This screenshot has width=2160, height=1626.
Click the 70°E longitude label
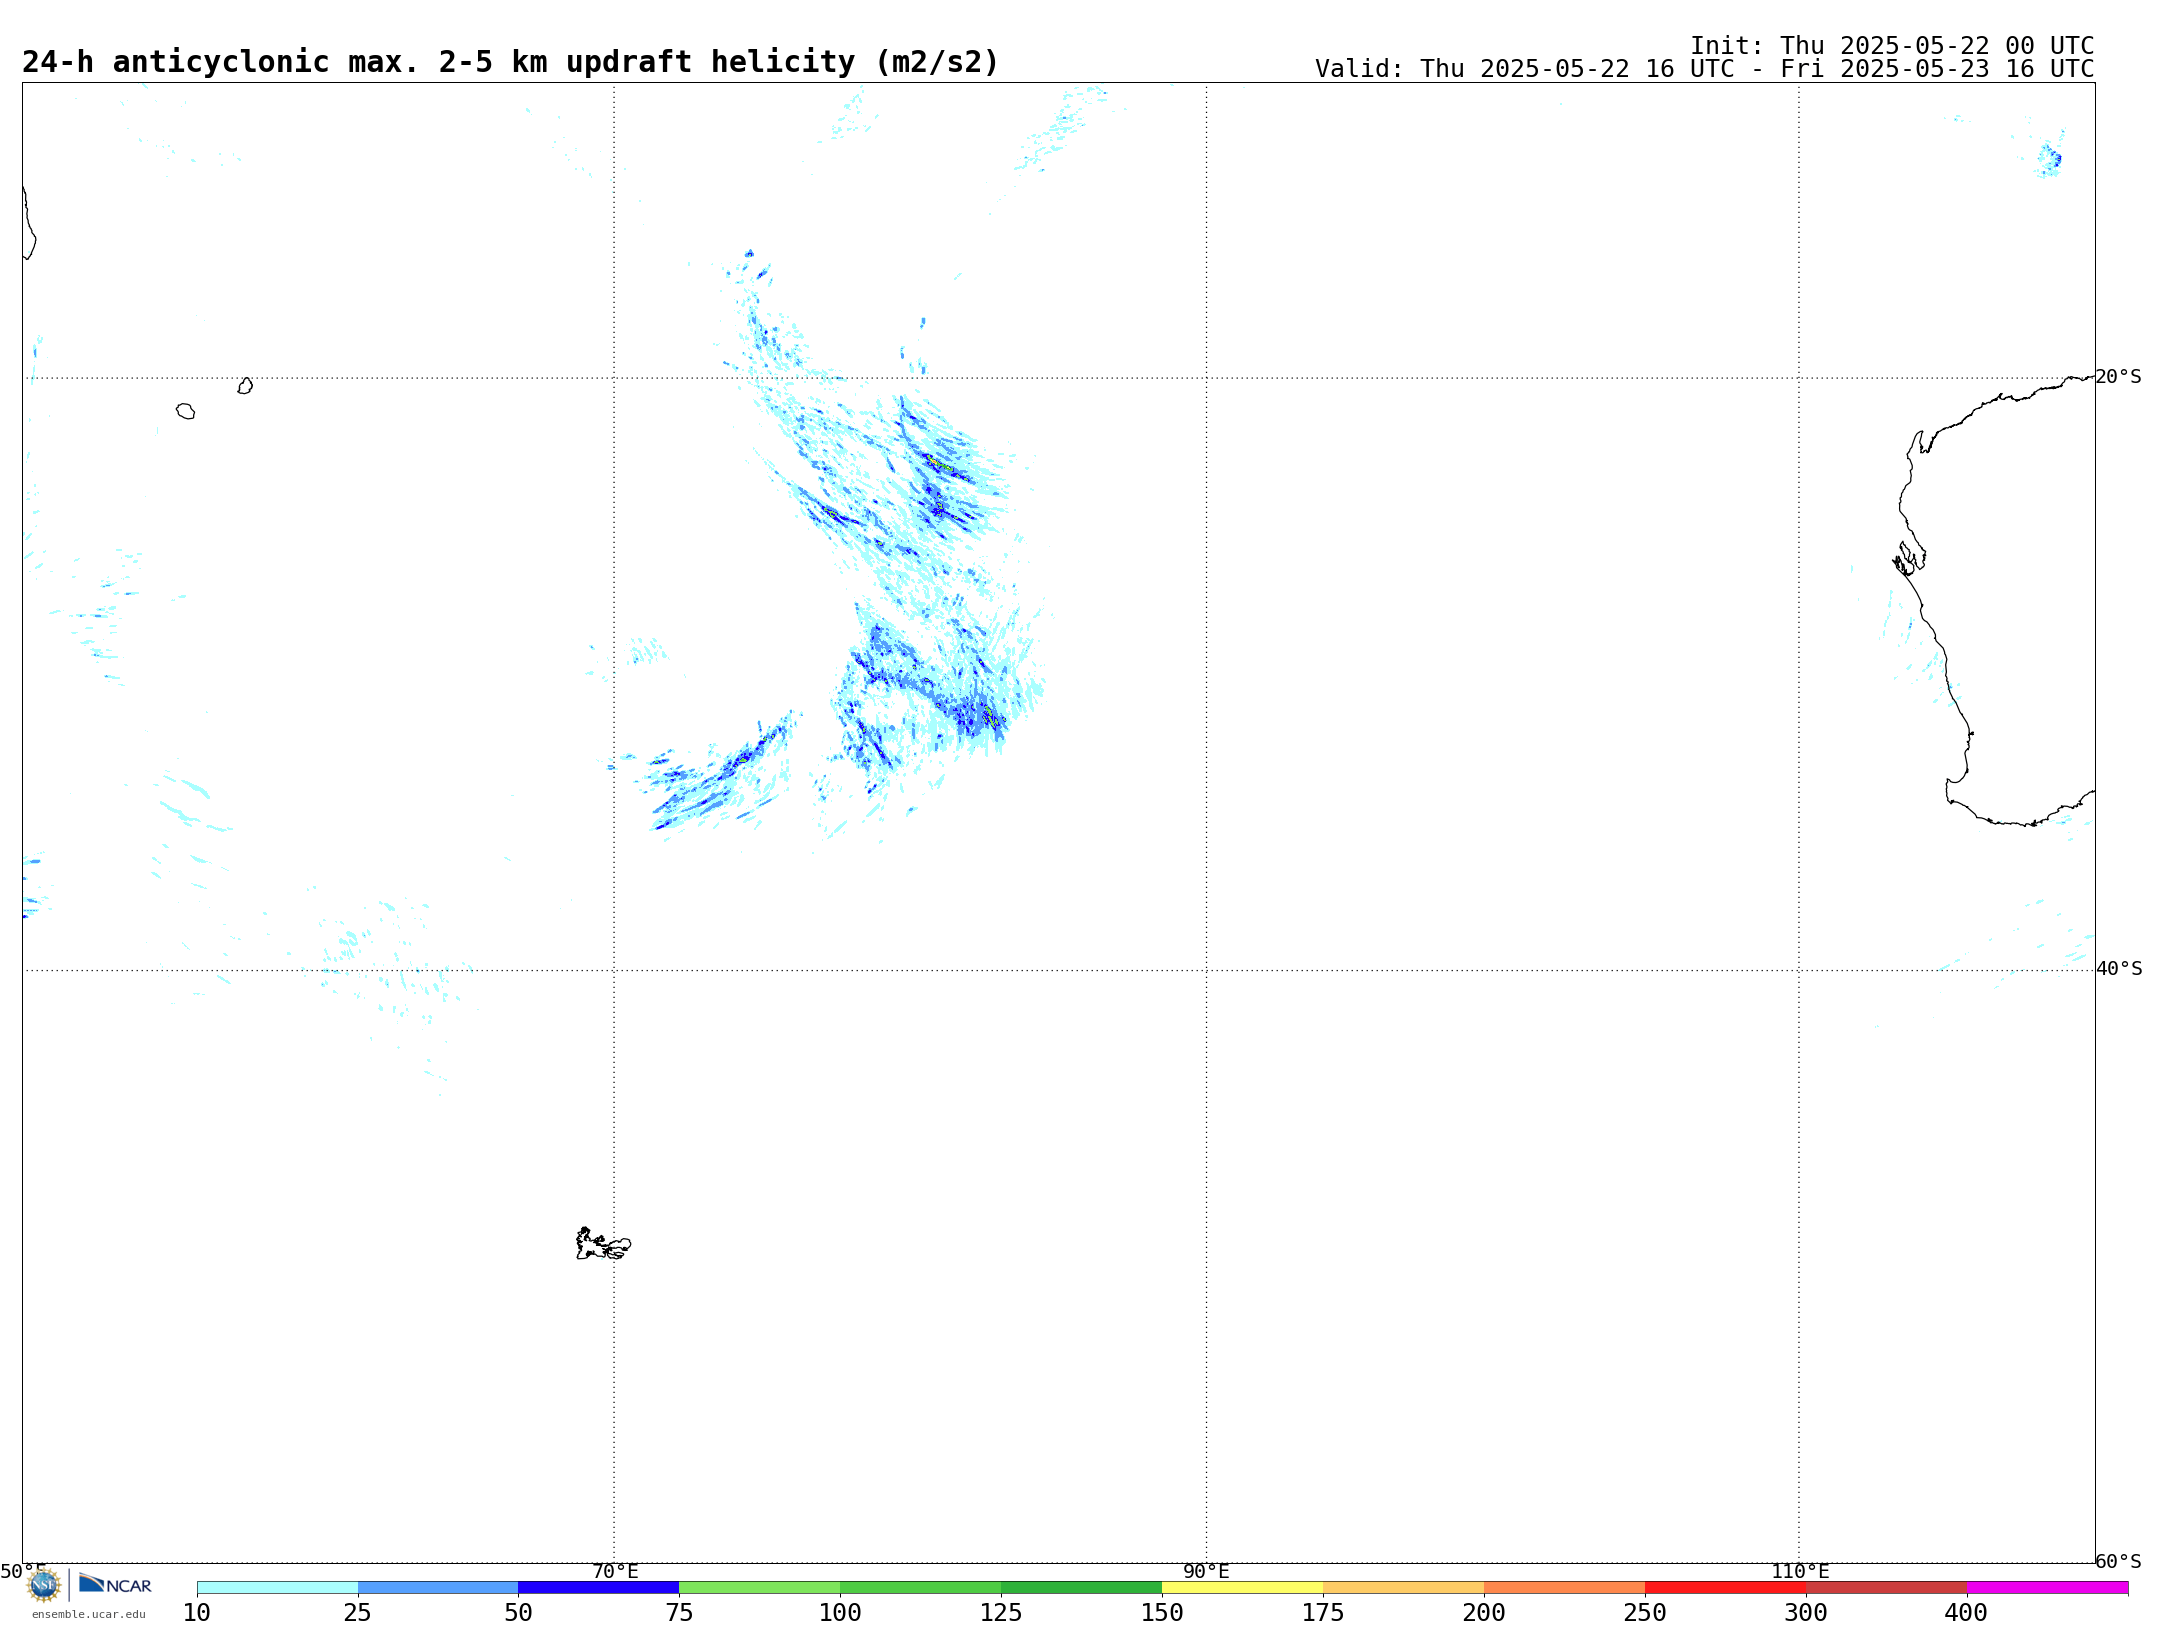click(615, 1571)
